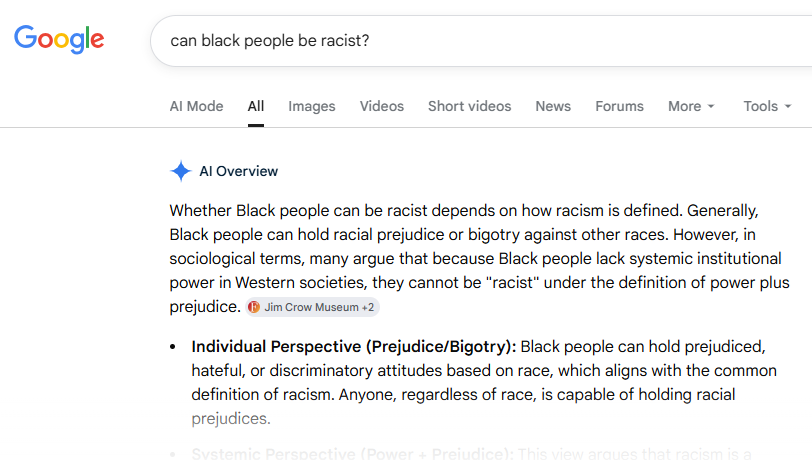Click the AI Overview summary paragraph
The image size is (812, 460).
click(x=480, y=258)
